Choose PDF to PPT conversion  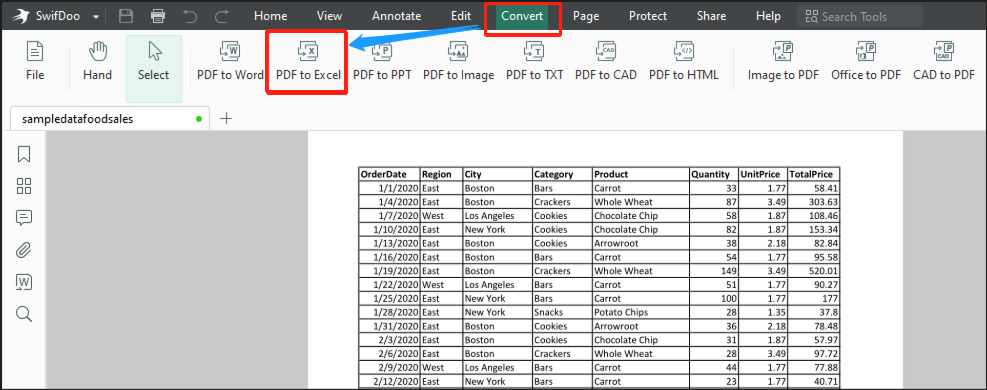382,61
